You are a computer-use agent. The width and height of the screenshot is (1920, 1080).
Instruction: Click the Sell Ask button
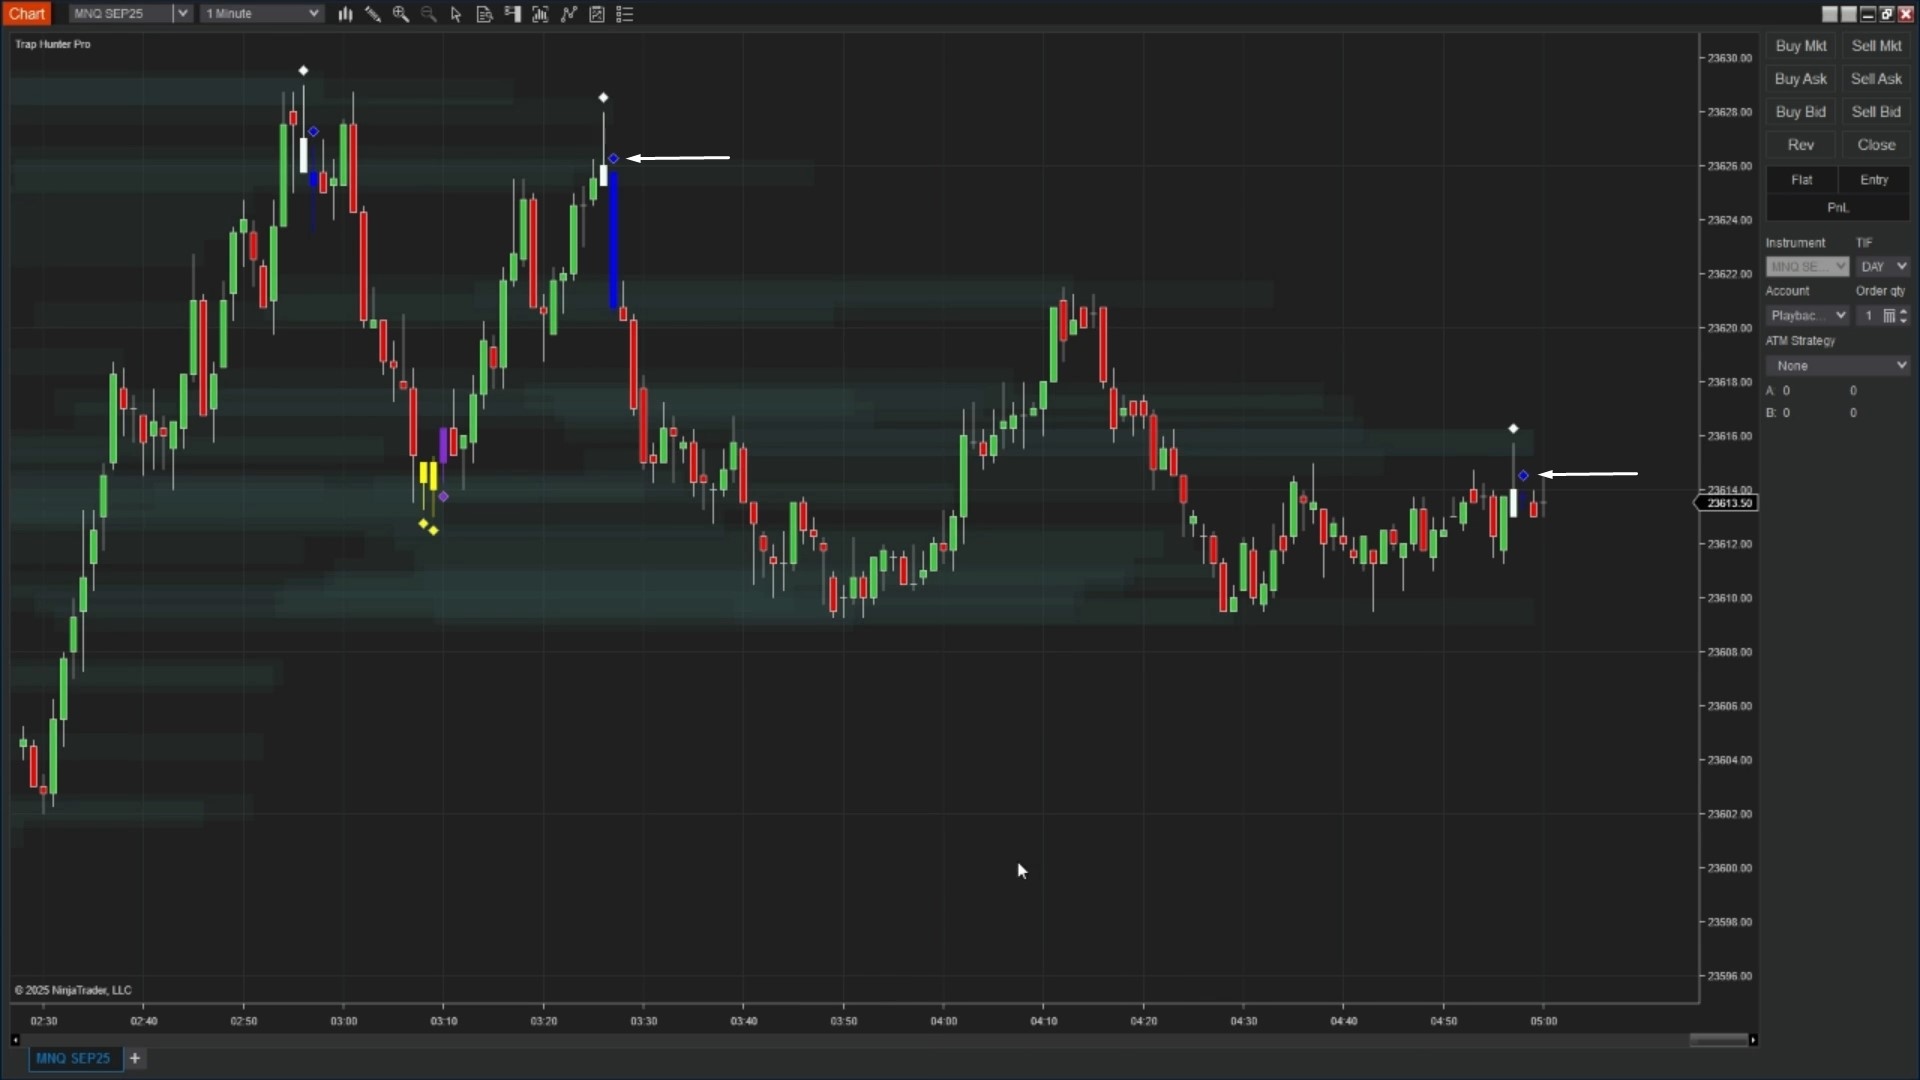[x=1876, y=78]
